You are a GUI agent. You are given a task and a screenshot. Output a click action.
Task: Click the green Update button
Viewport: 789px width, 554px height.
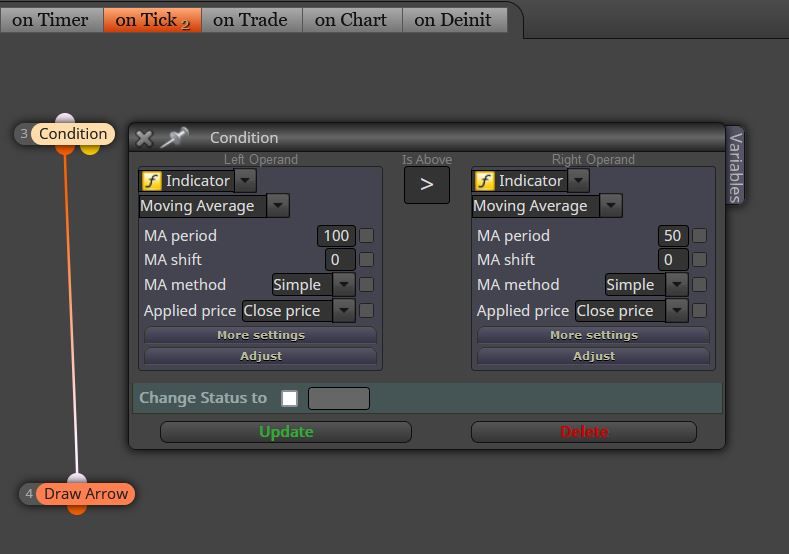(286, 432)
